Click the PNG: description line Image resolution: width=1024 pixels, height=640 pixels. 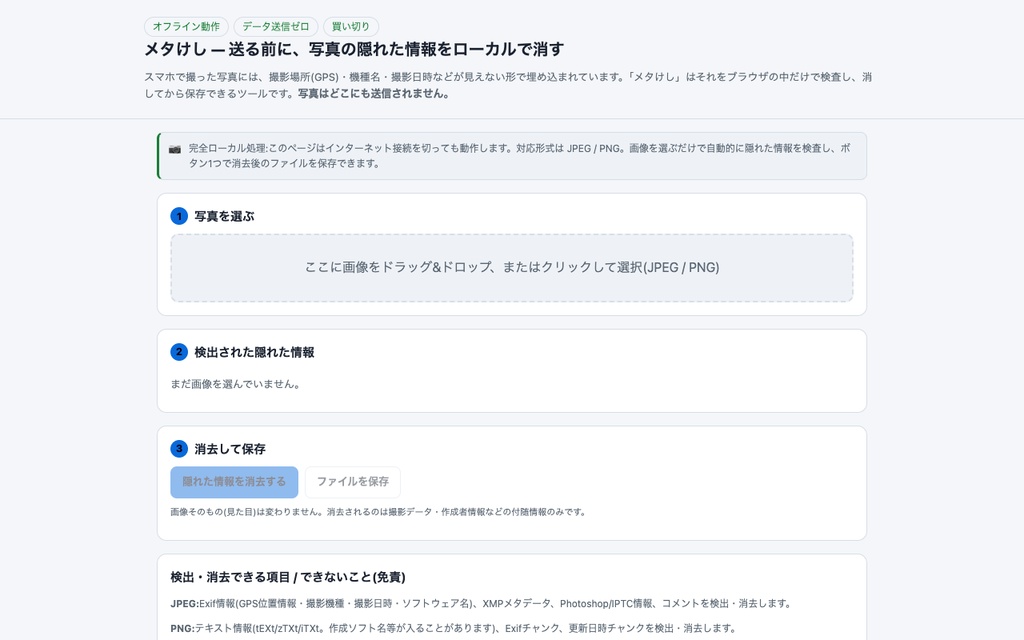(x=455, y=628)
